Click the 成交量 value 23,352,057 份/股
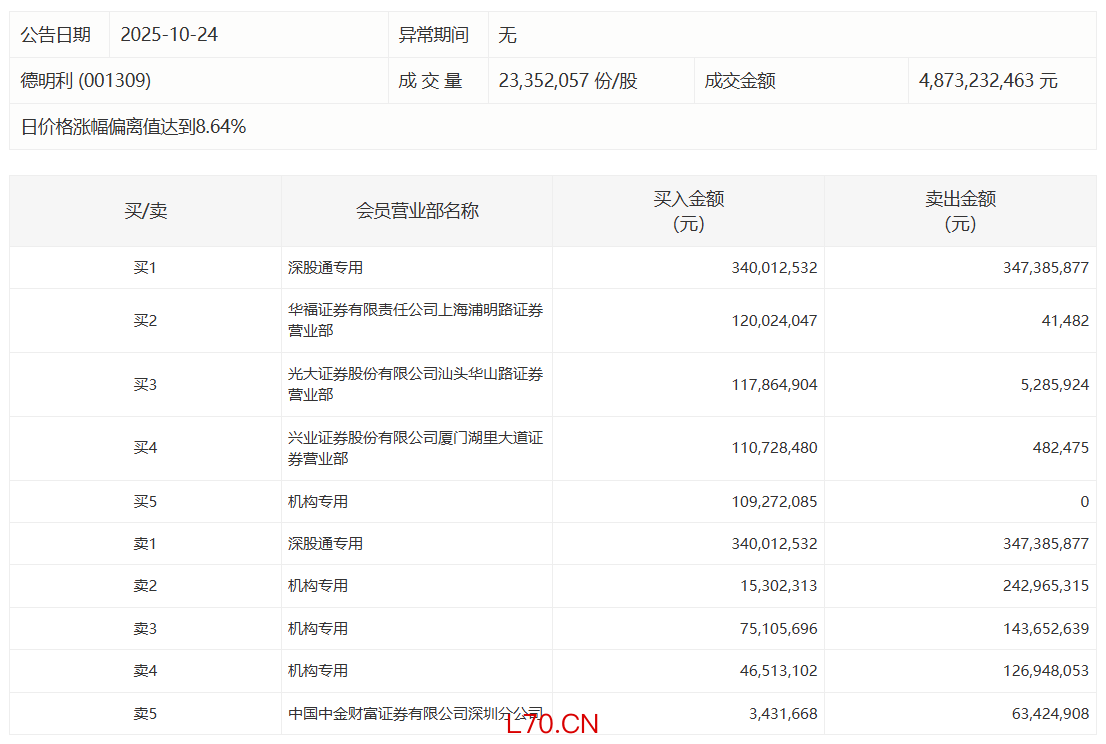Image resolution: width=1106 pixels, height=744 pixels. [x=567, y=81]
